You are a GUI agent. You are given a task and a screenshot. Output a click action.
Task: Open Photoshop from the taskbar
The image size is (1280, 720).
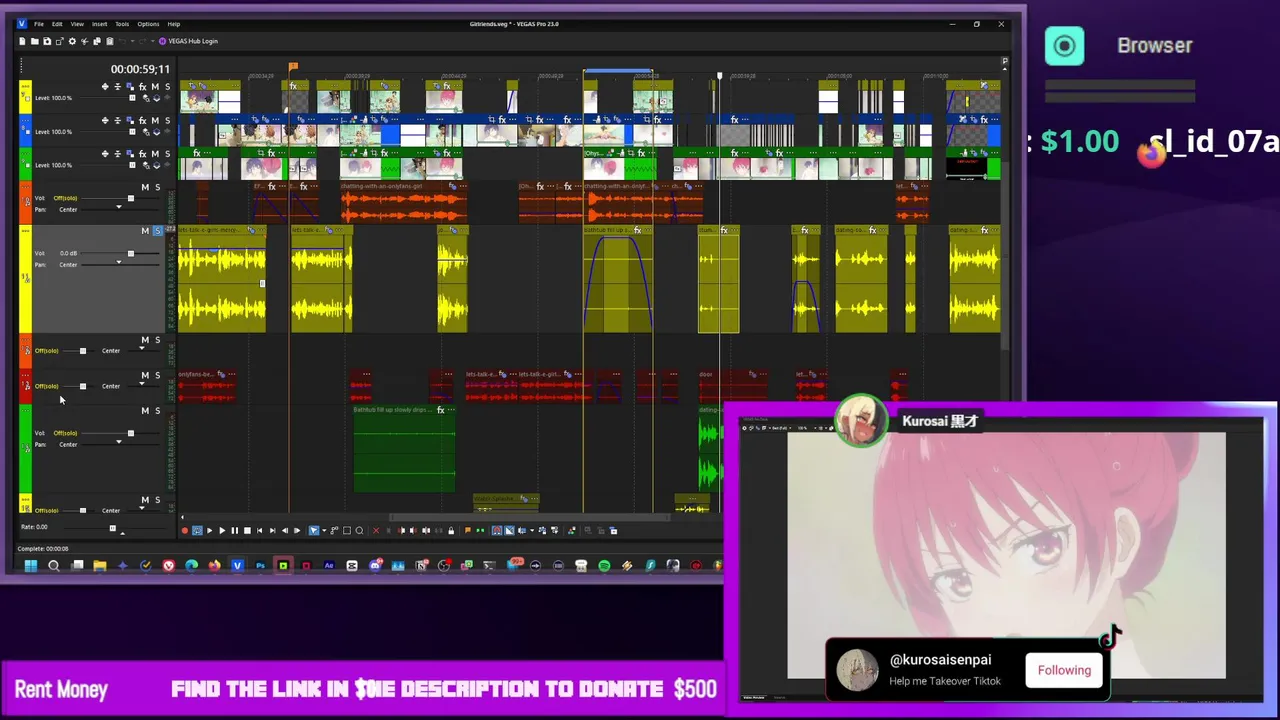coord(260,565)
